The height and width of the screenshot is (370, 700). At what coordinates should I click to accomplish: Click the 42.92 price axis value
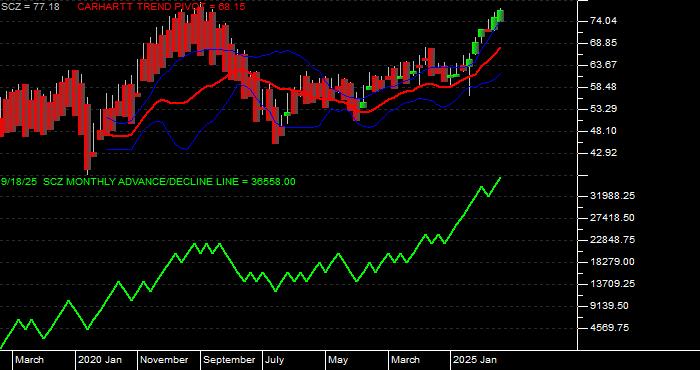click(603, 153)
